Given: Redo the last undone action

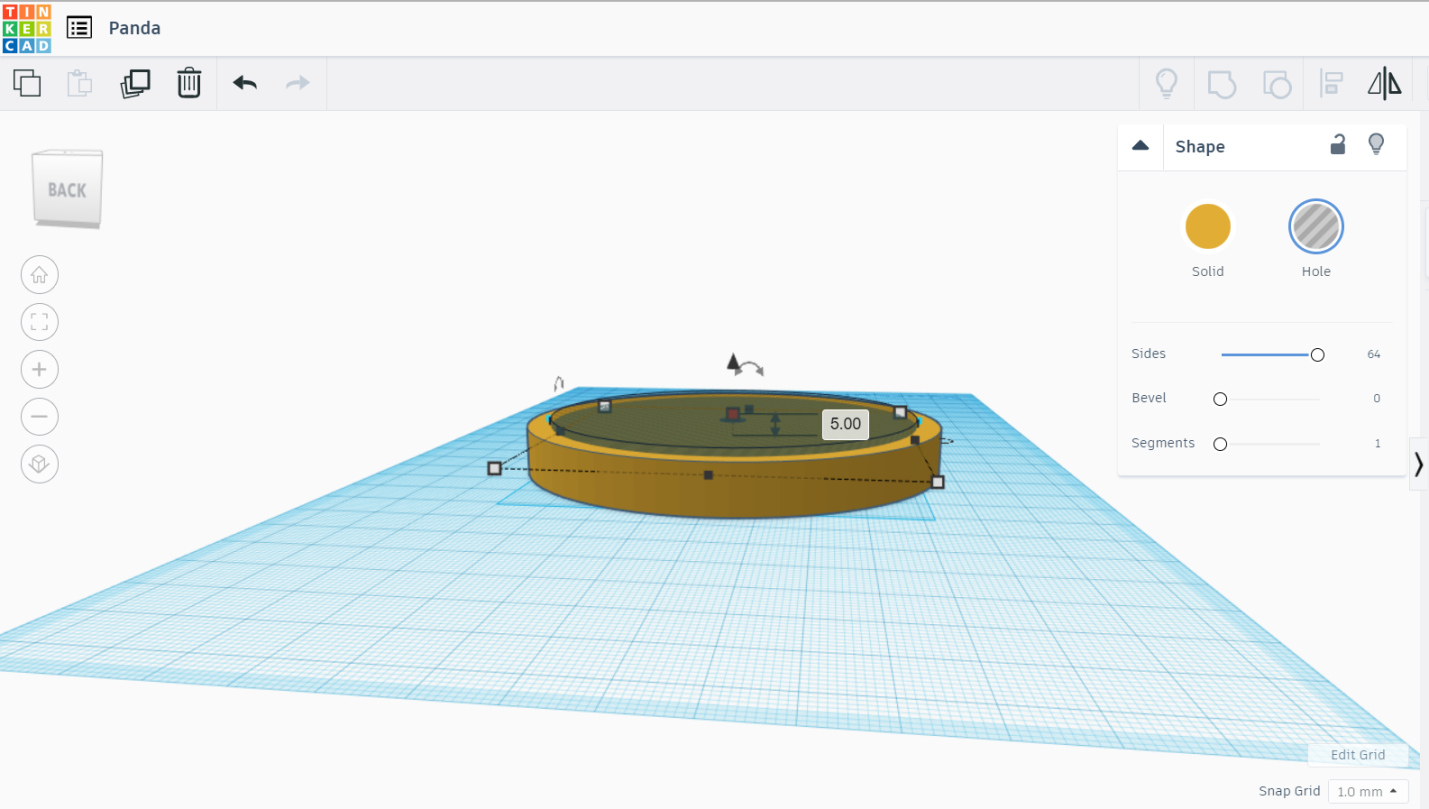Looking at the screenshot, I should pyautogui.click(x=298, y=83).
